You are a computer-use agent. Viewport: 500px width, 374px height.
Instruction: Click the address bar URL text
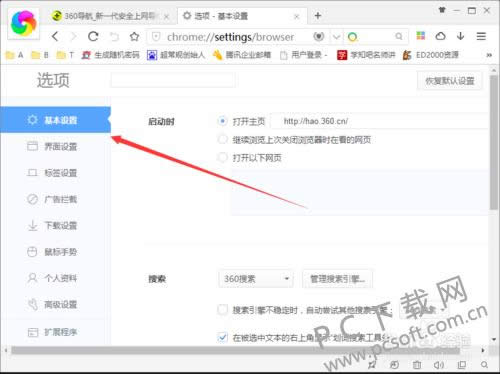231,37
